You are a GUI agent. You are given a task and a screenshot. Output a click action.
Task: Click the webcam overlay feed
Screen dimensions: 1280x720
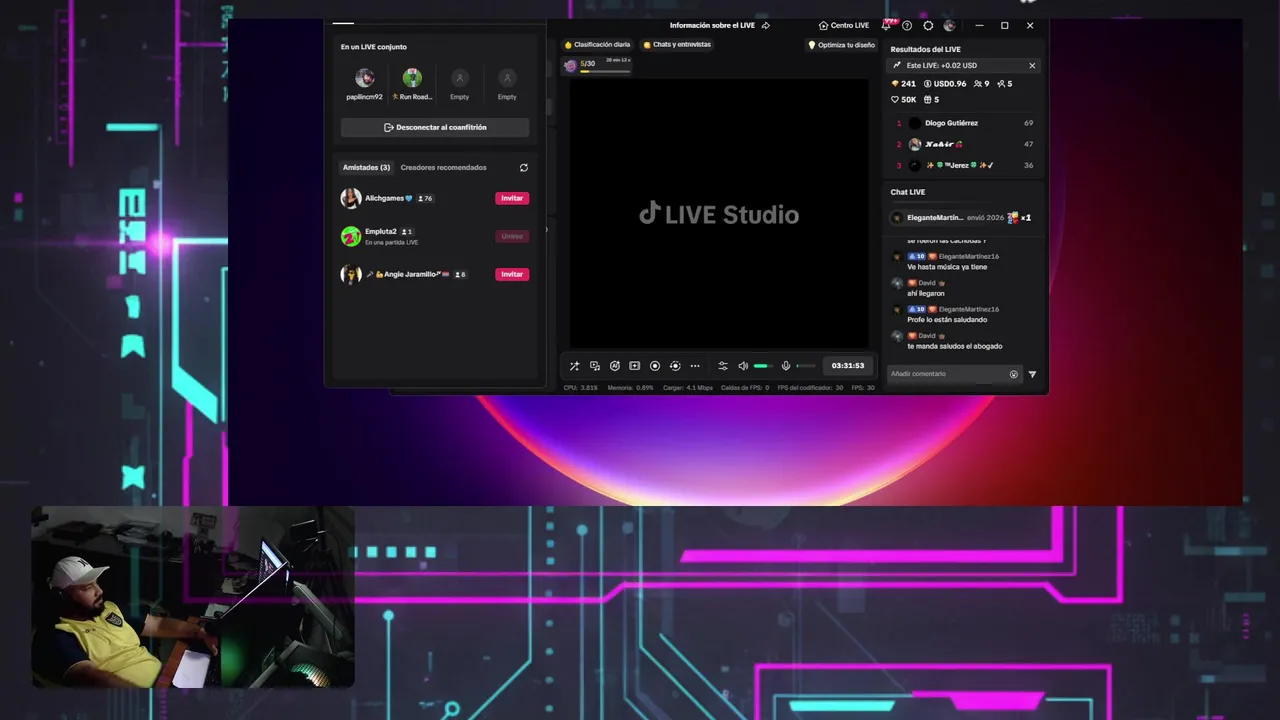coord(193,597)
